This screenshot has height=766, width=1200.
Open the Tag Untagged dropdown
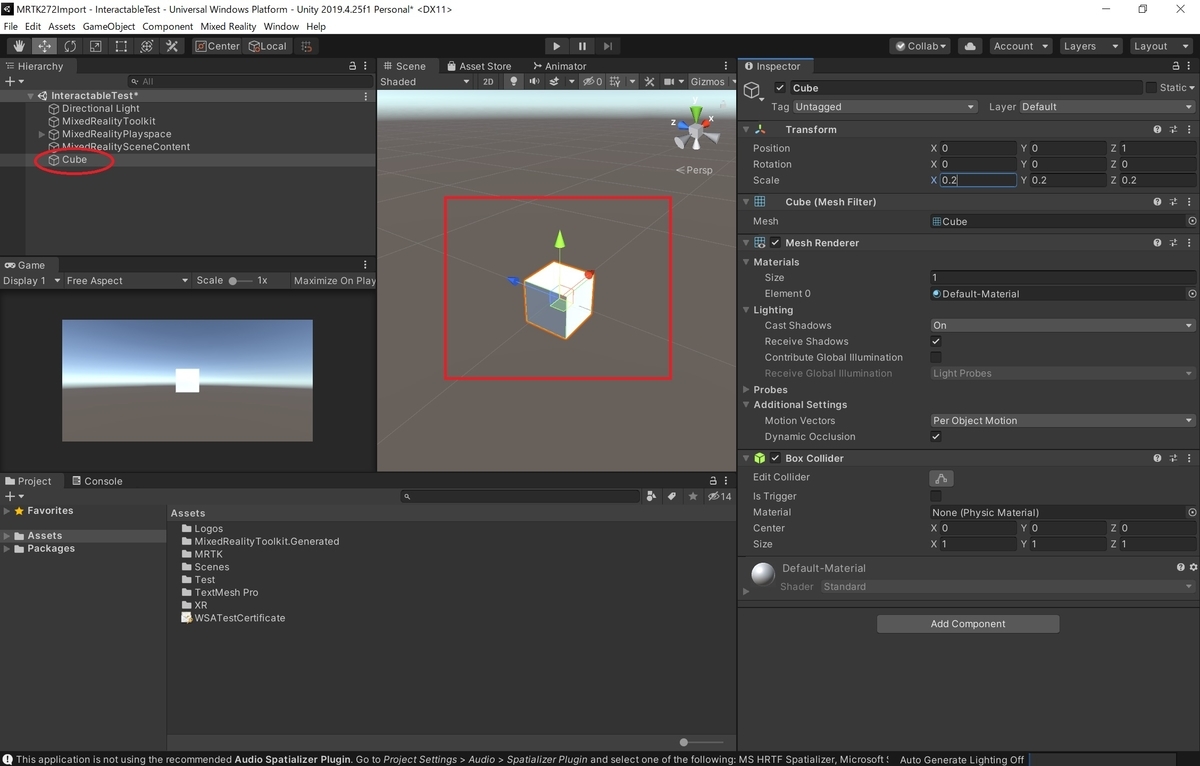885,107
